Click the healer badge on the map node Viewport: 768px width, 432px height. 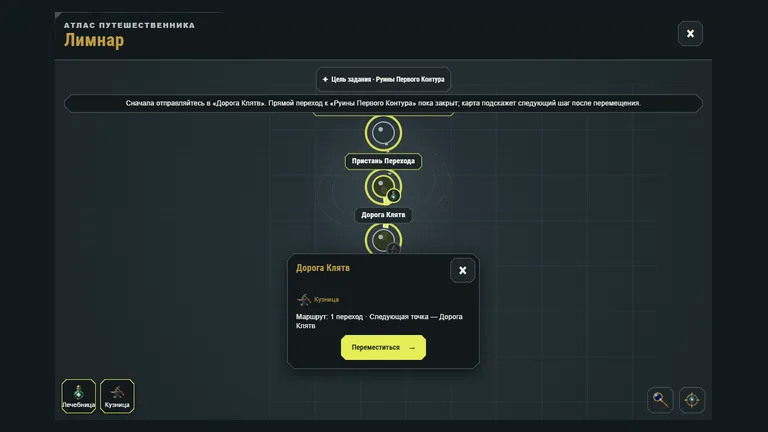pos(393,196)
